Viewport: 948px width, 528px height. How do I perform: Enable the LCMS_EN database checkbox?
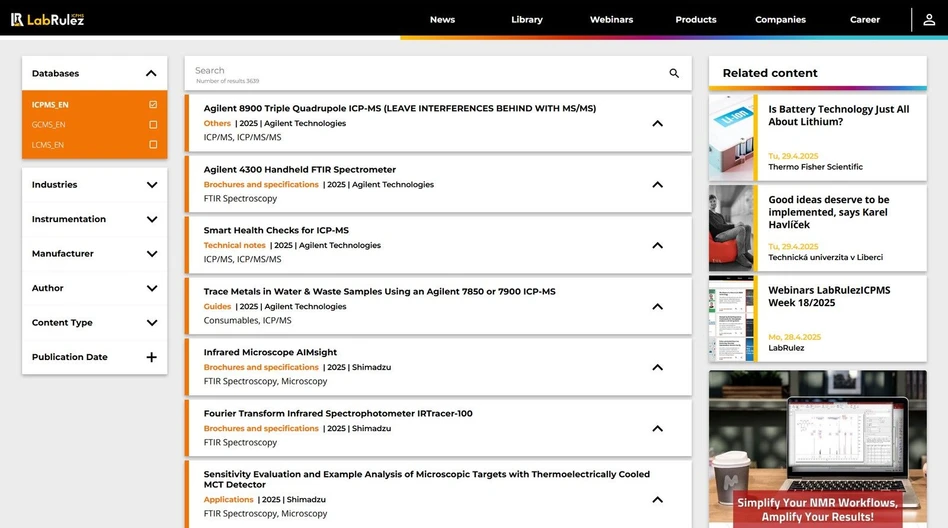[x=153, y=145]
